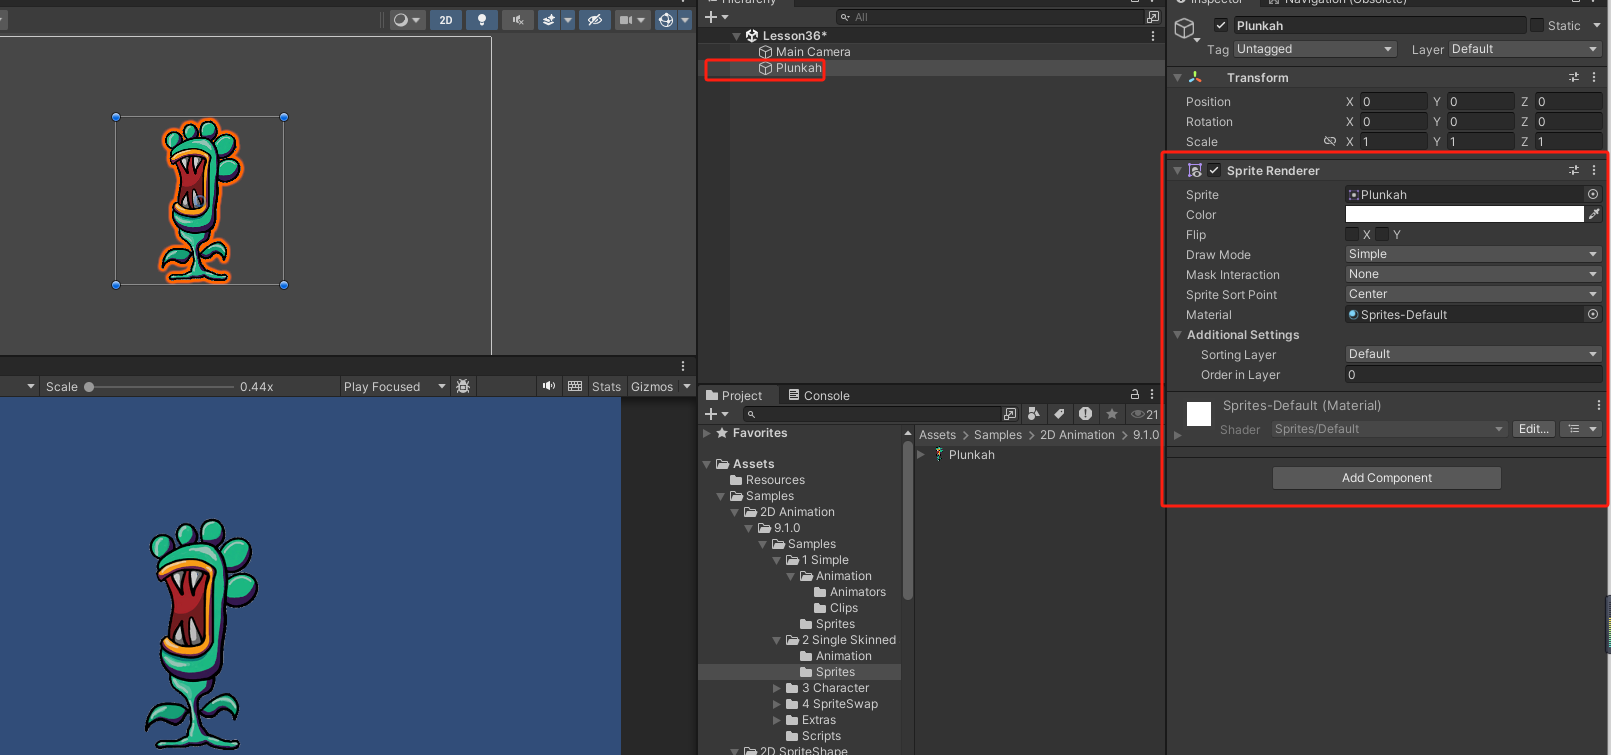Viewport: 1611px width, 755px height.
Task: Expand 3 Character folder
Action: (777, 688)
